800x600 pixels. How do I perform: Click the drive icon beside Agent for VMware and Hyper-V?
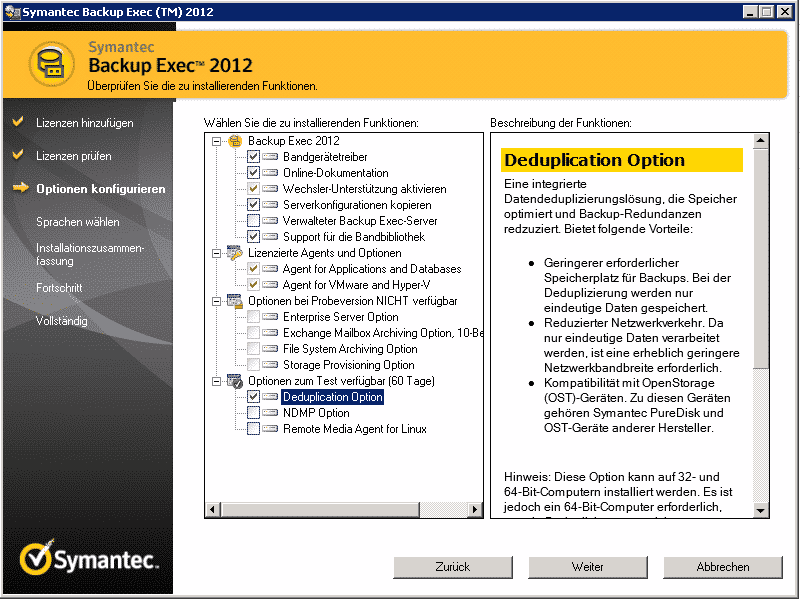pyautogui.click(x=270, y=285)
